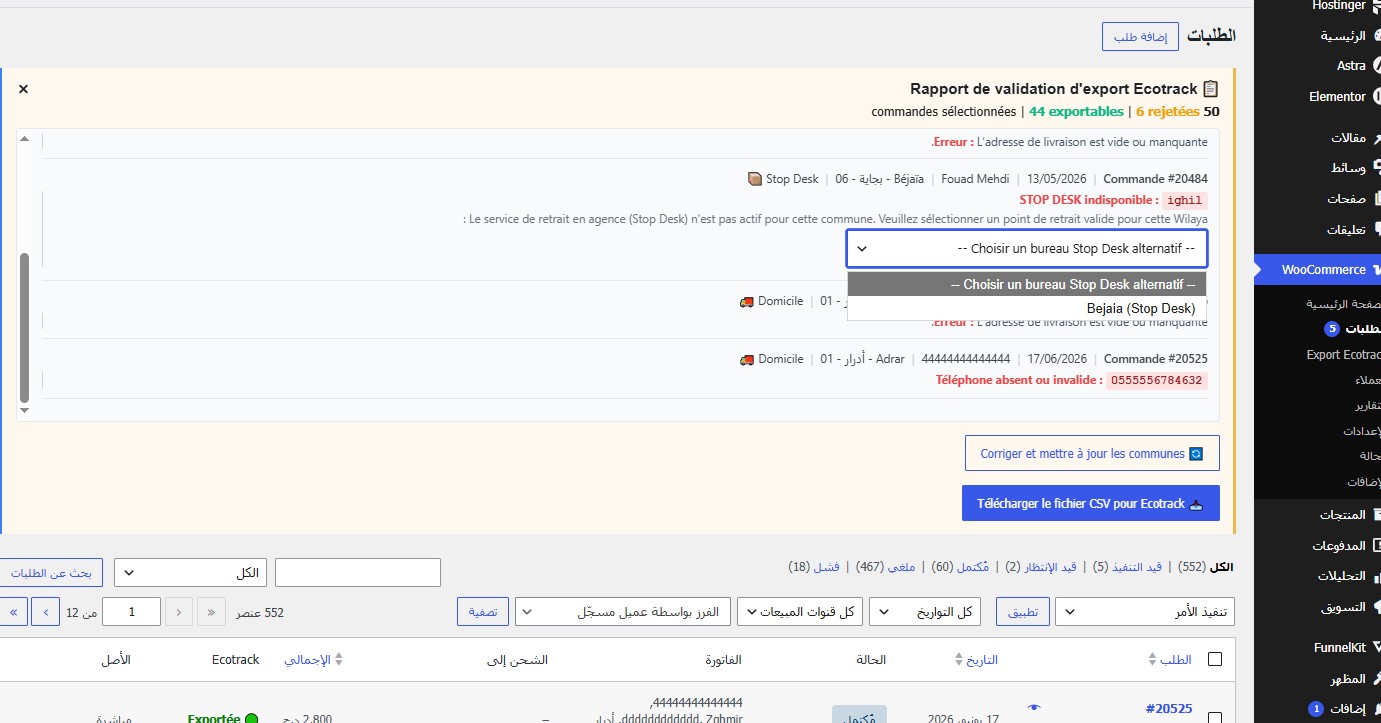
Task: Click the refresh icon on Corriger communes button
Action: 1194,454
